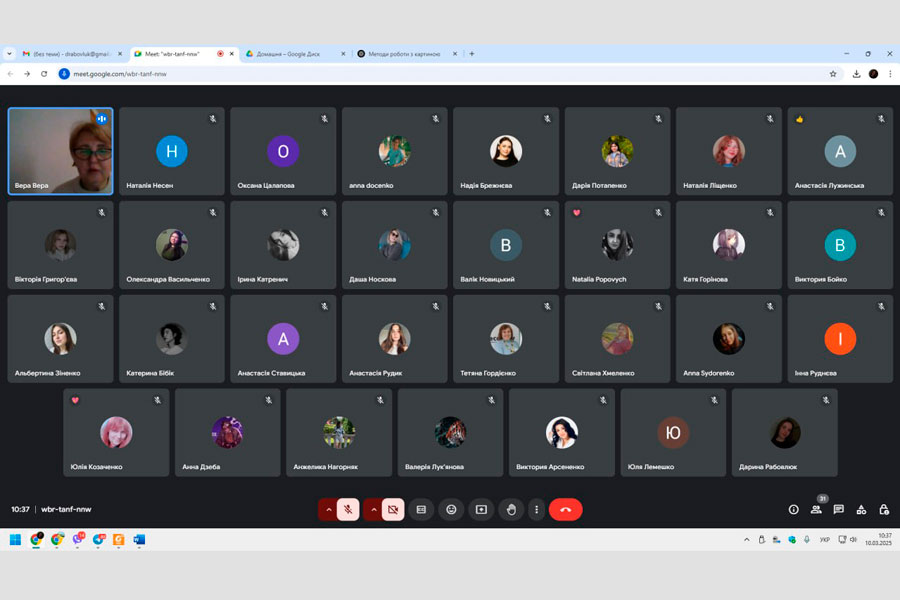Open the Activities panel
The image size is (900, 600).
point(862,509)
